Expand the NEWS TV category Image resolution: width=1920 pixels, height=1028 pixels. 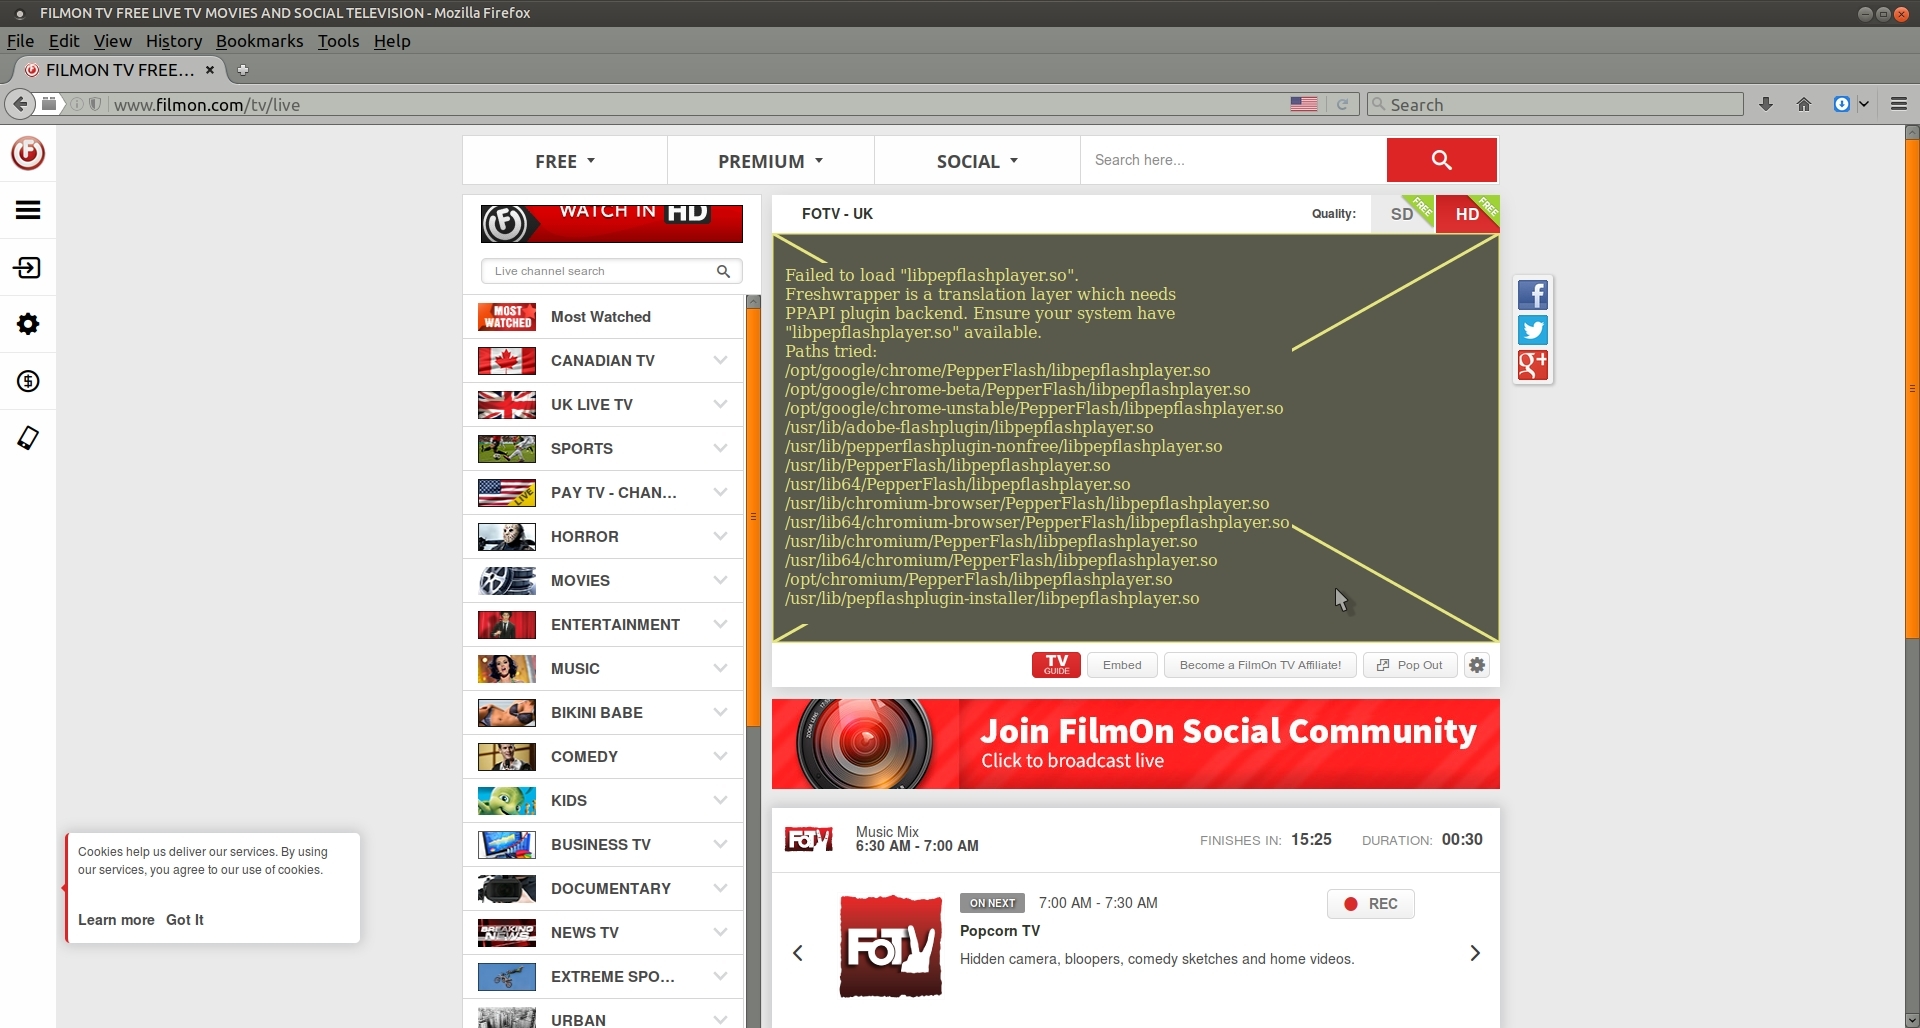tap(720, 932)
